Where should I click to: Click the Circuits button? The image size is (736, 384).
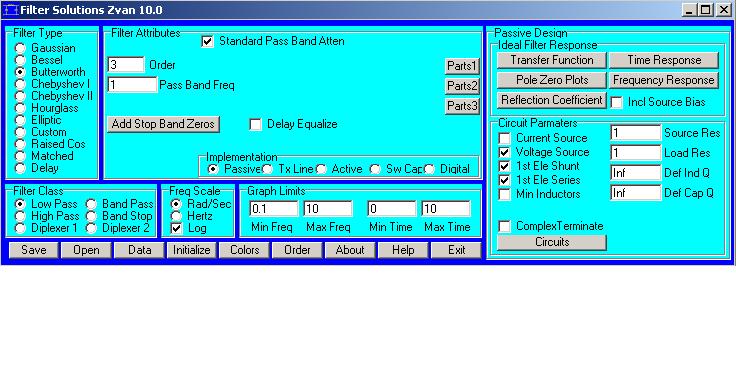click(x=552, y=242)
